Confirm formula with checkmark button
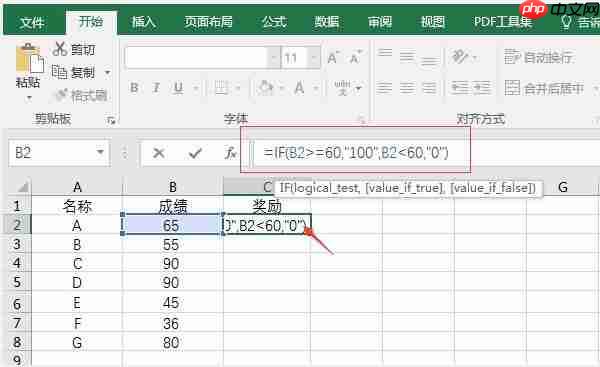Image resolution: width=600 pixels, height=367 pixels. pos(195,153)
